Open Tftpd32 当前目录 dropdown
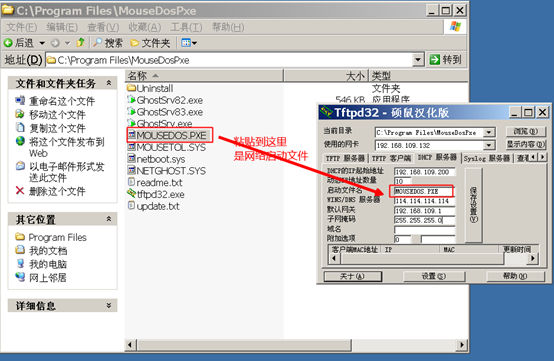The width and height of the screenshot is (554, 361). [489, 132]
